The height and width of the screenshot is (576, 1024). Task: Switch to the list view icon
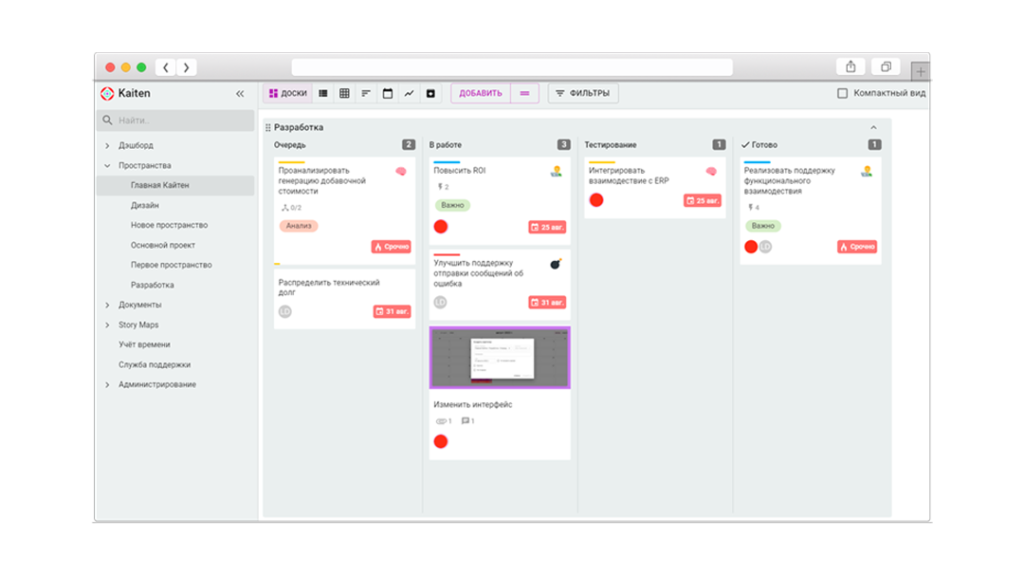click(323, 94)
